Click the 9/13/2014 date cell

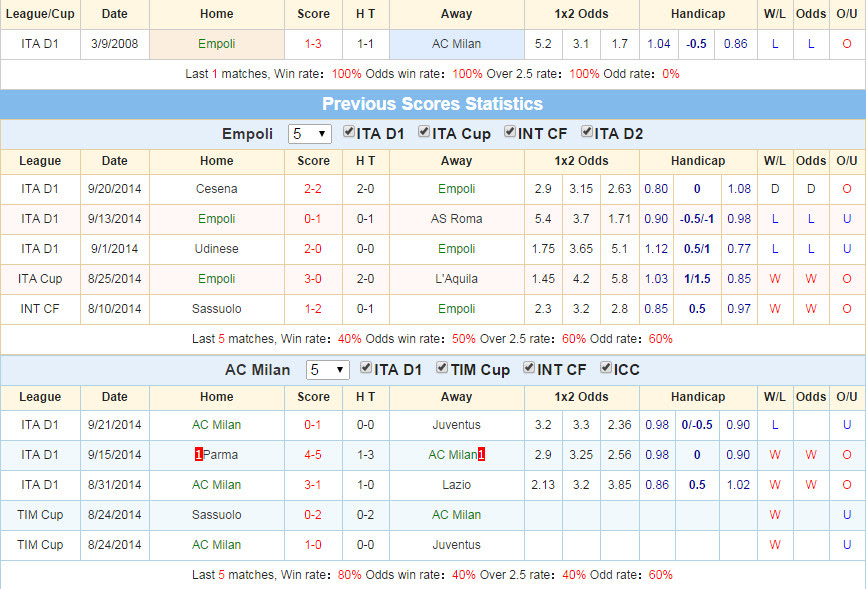tap(114, 218)
